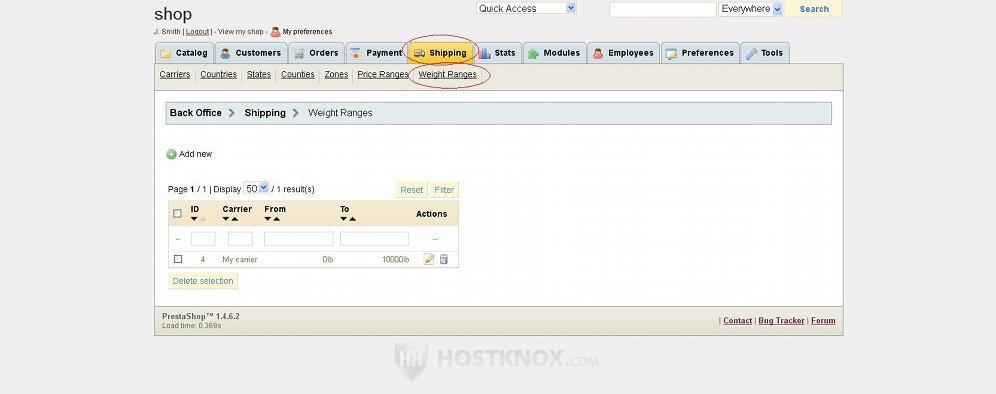Open the Modules tab
This screenshot has width=996, height=394.
[x=555, y=53]
